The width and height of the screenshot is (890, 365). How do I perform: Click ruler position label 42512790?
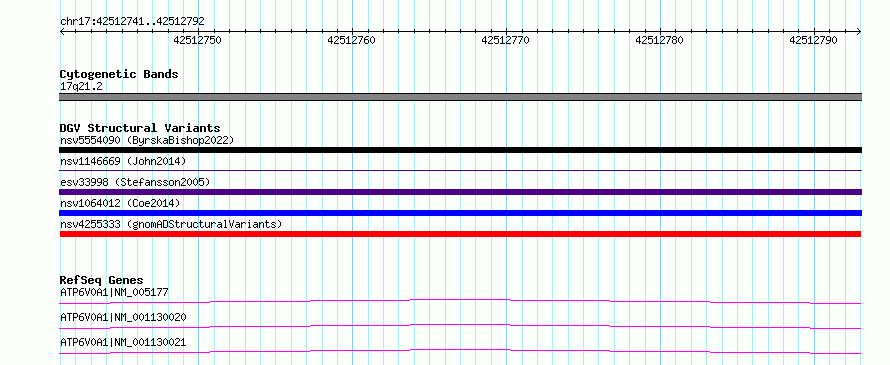click(813, 40)
